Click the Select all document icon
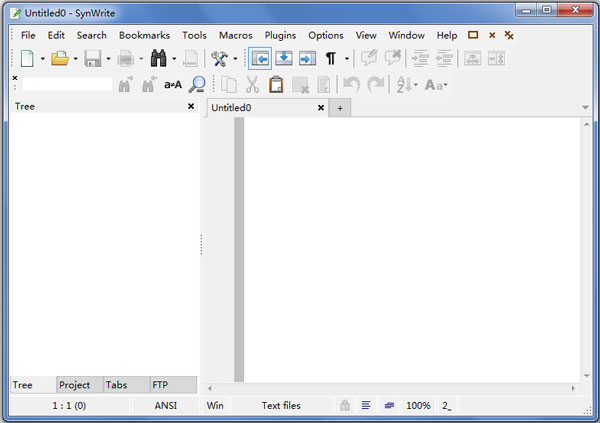Image resolution: width=600 pixels, height=423 pixels. (x=324, y=85)
